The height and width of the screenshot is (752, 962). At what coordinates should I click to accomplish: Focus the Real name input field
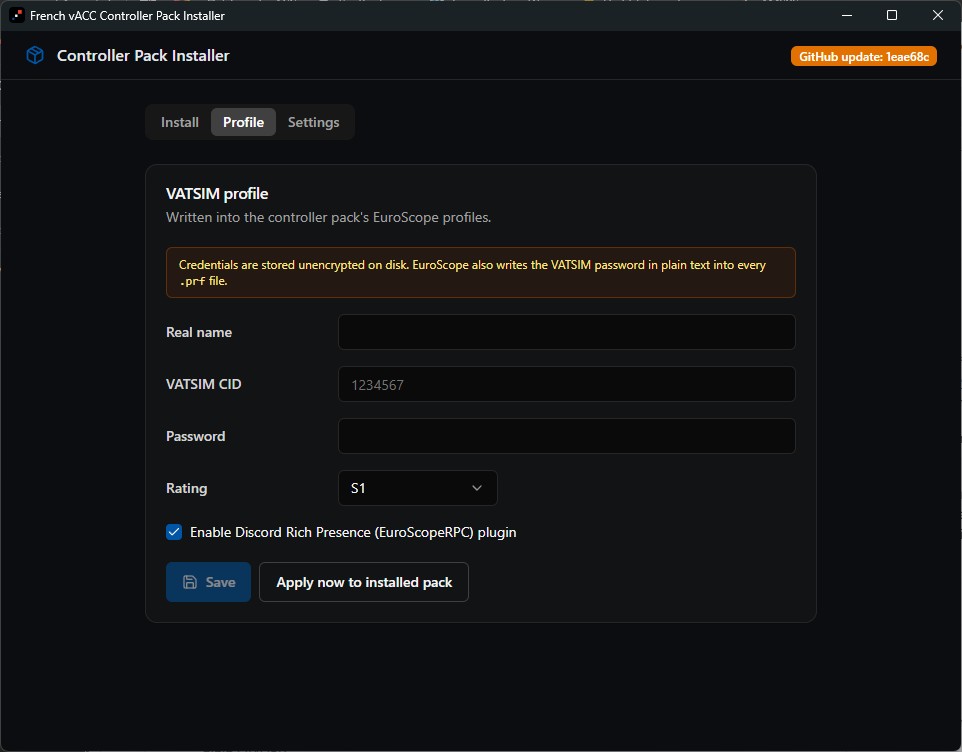[x=566, y=332]
